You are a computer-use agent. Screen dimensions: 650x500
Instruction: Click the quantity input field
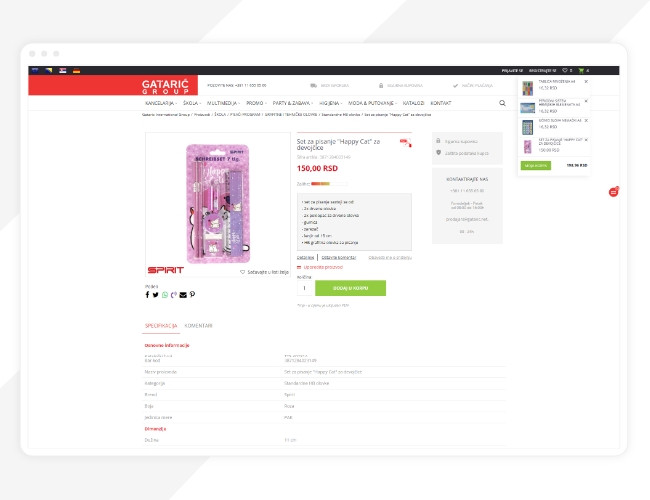point(305,288)
